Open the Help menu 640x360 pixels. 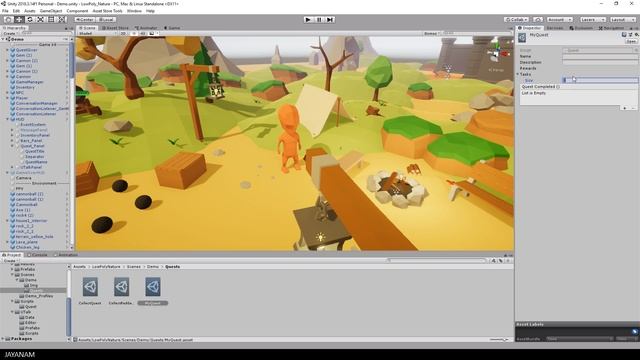150,11
